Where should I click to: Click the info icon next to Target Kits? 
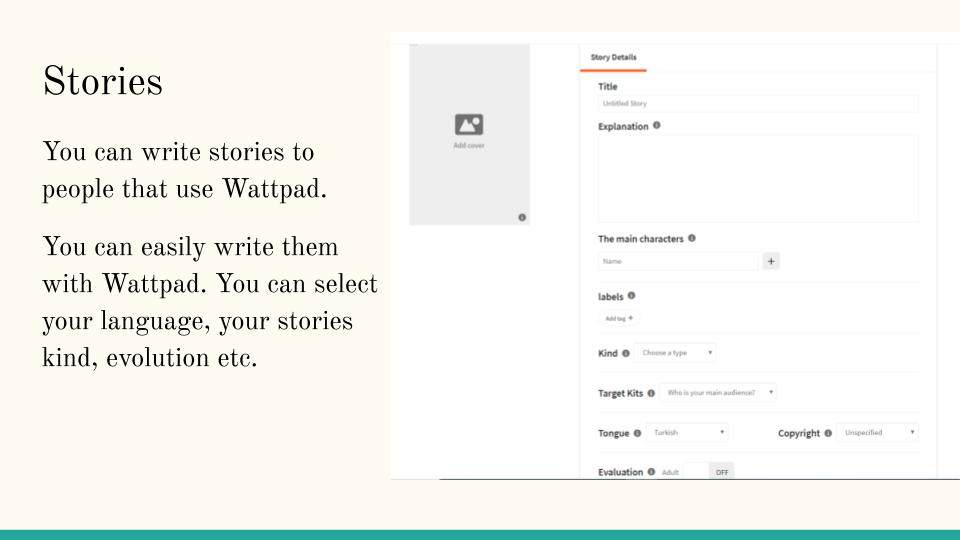[x=651, y=393]
